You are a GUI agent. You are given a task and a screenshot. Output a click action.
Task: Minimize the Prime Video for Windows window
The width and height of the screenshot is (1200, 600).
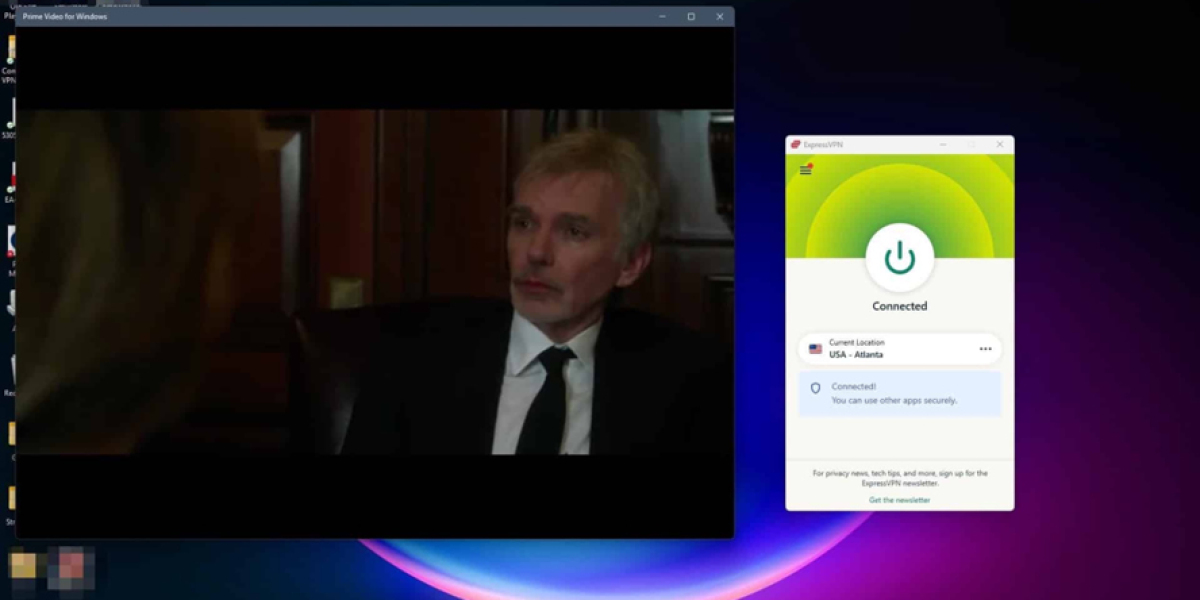point(662,17)
